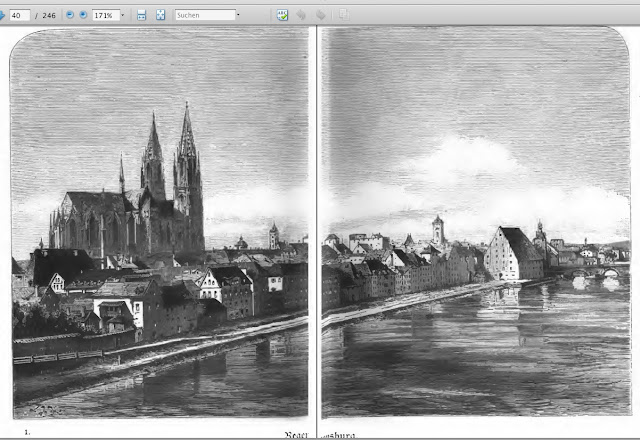The width and height of the screenshot is (640, 440).
Task: Zoom in with the plus button
Action: coord(83,15)
